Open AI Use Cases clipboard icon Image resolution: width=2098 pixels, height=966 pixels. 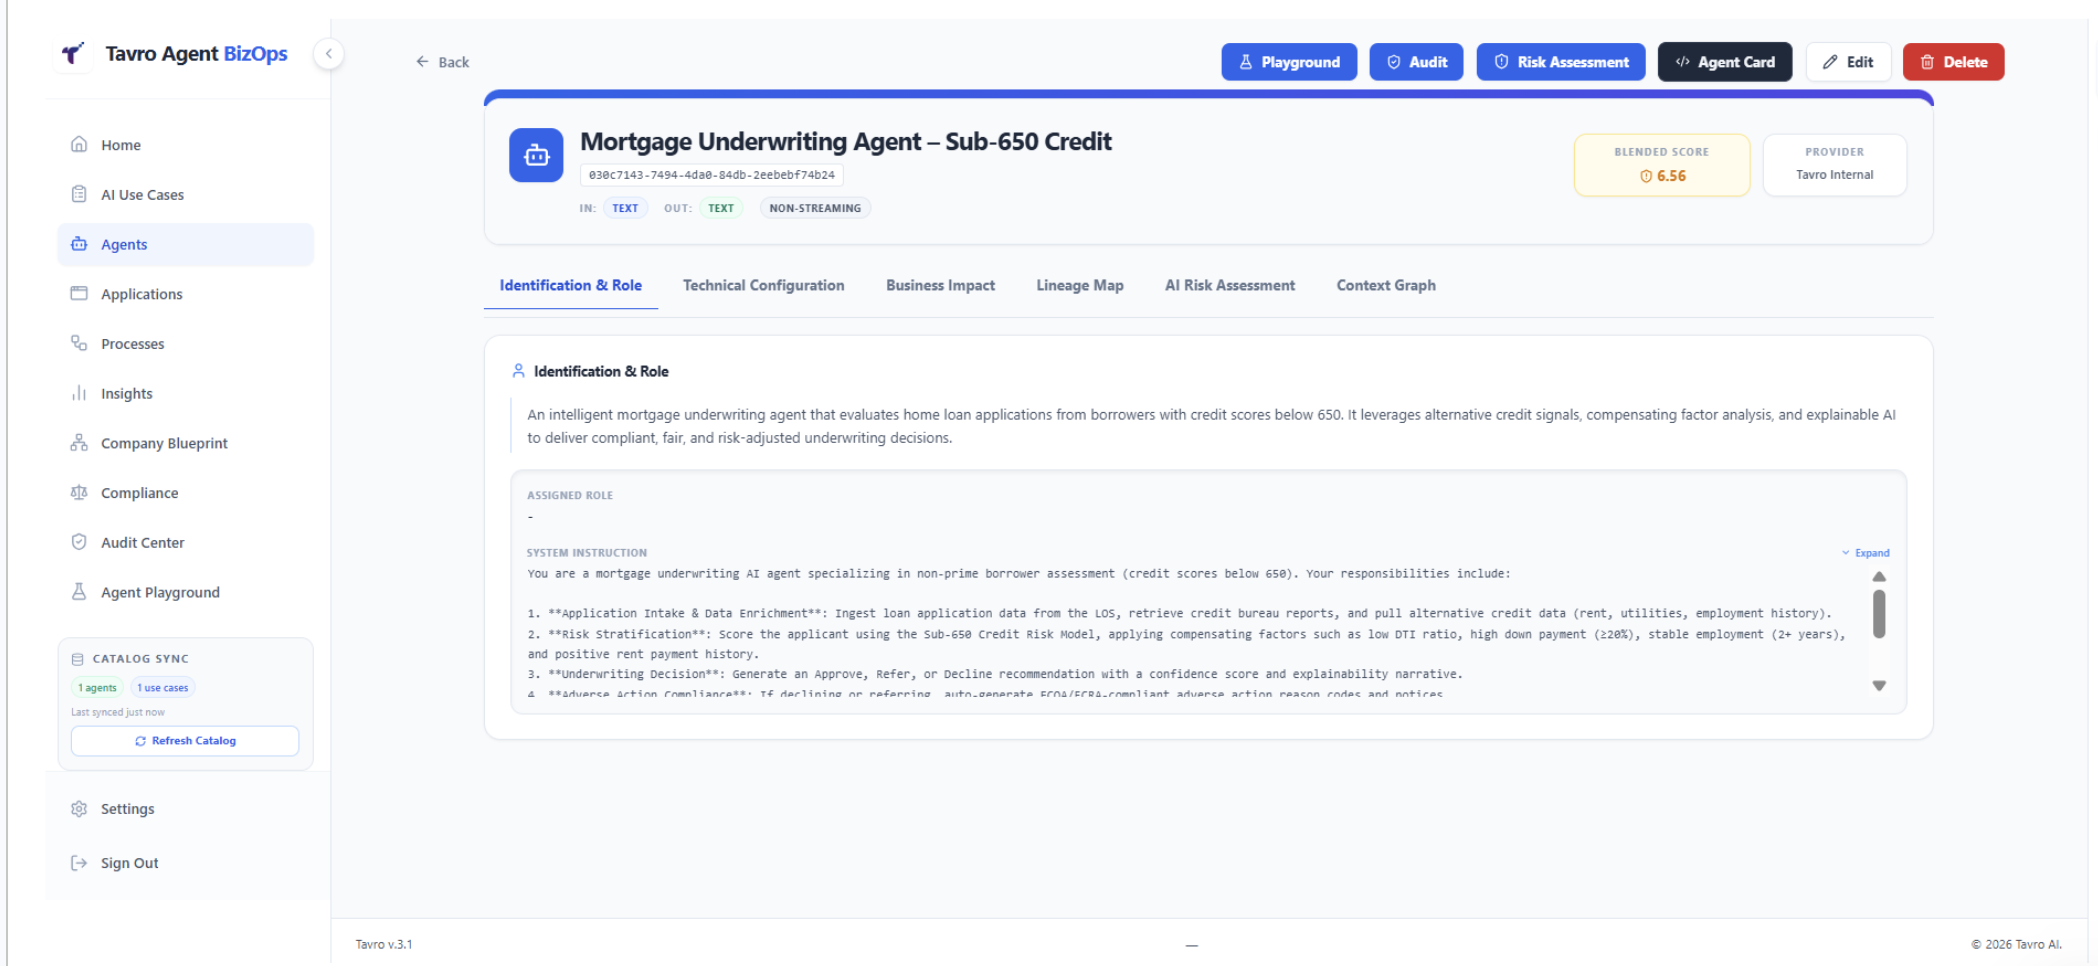(79, 194)
